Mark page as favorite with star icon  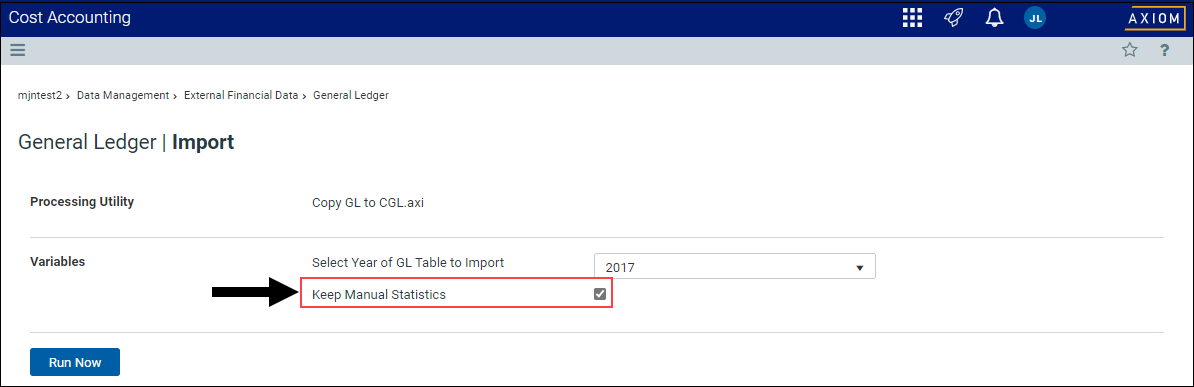(x=1129, y=50)
